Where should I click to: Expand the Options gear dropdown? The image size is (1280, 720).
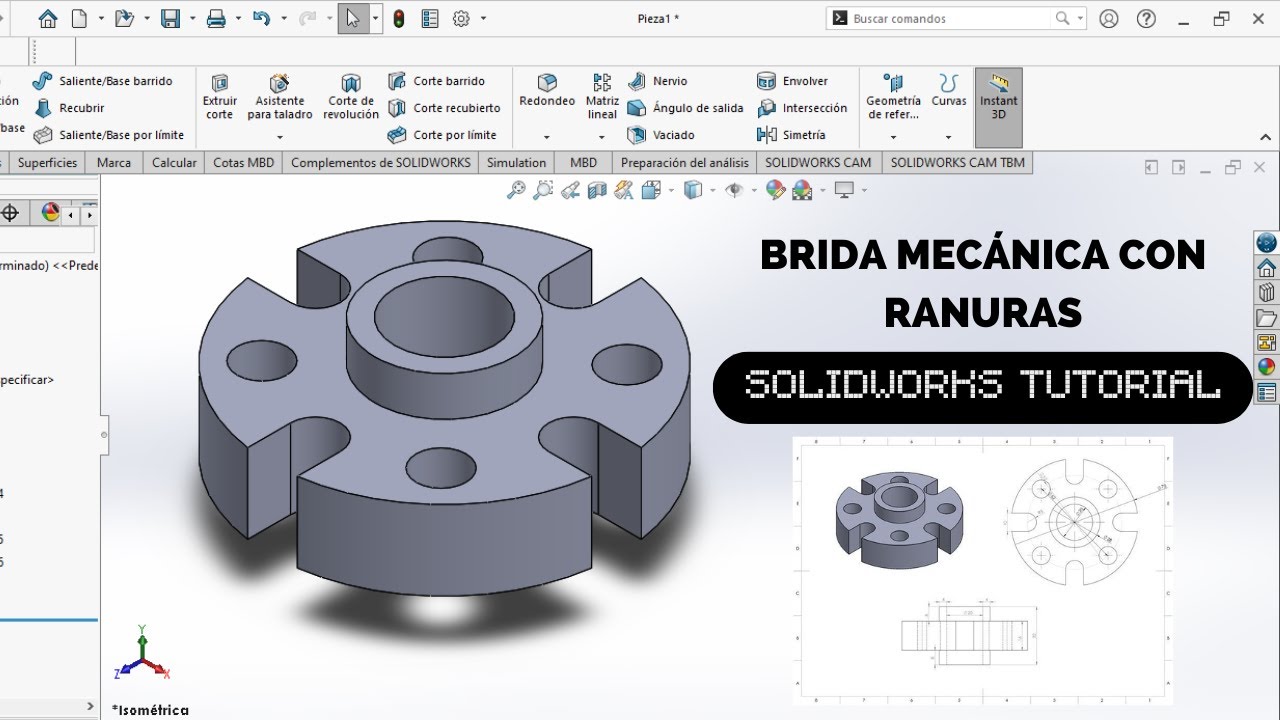pyautogui.click(x=484, y=18)
